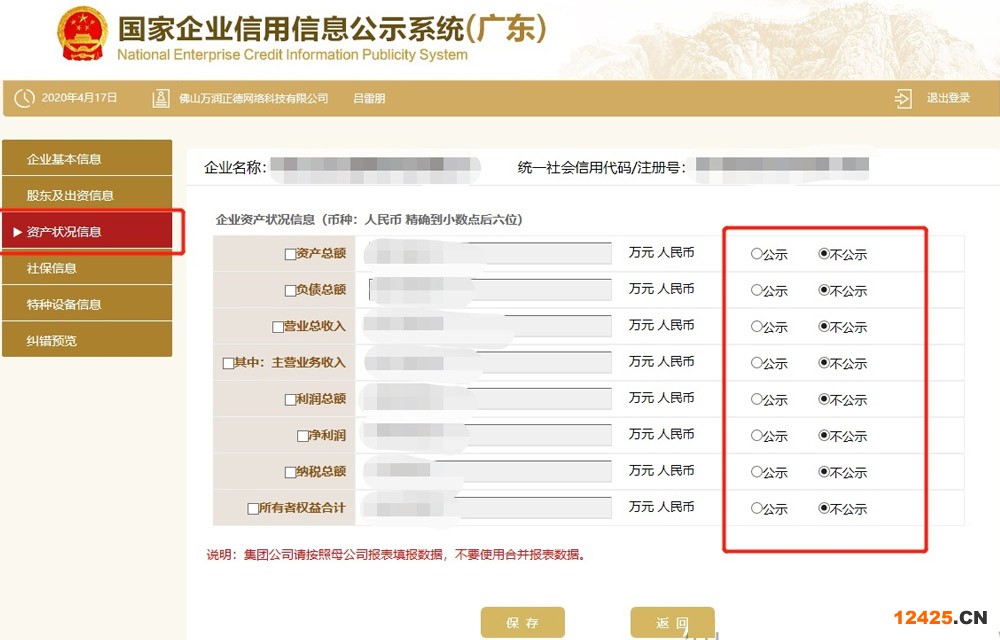The width and height of the screenshot is (1000, 640).
Task: Open the 纠错预览 page
Action: [x=52, y=340]
